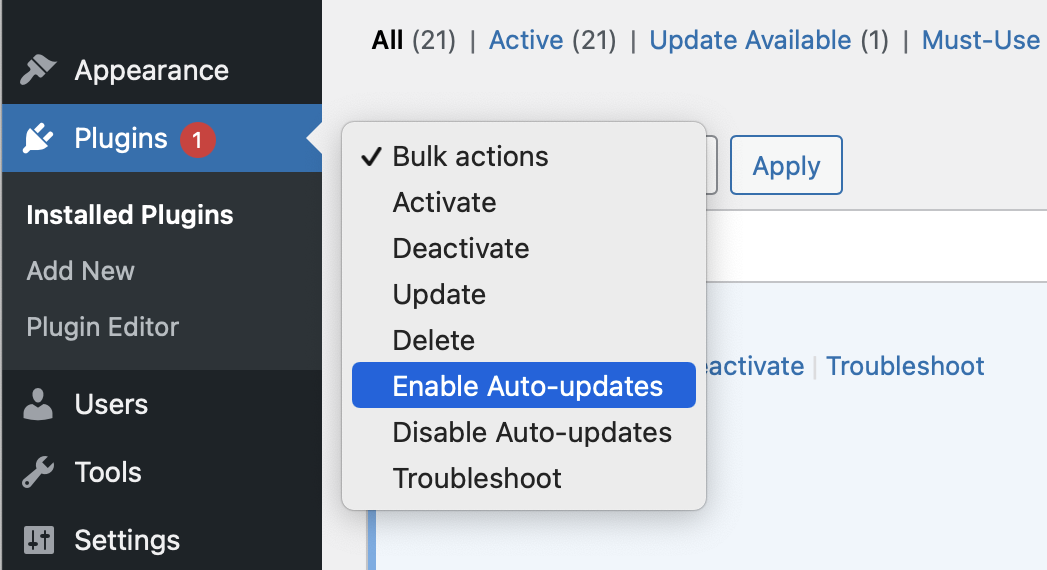Click the Tools wrench icon
Image resolution: width=1047 pixels, height=570 pixels.
click(39, 472)
